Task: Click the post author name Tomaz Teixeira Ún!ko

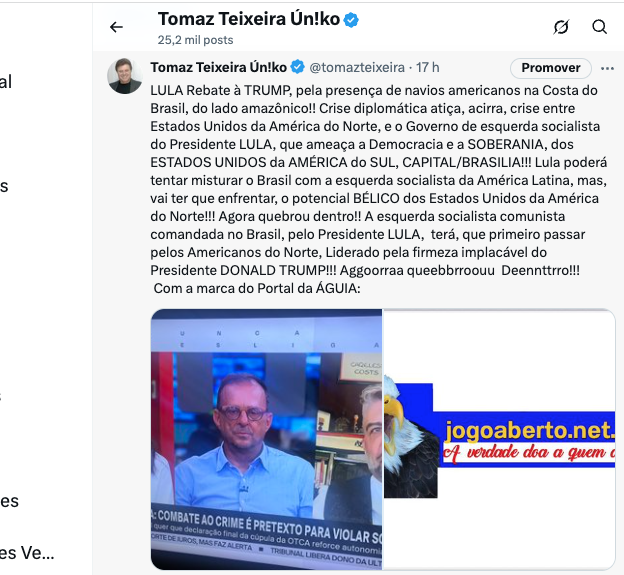Action: tap(218, 68)
